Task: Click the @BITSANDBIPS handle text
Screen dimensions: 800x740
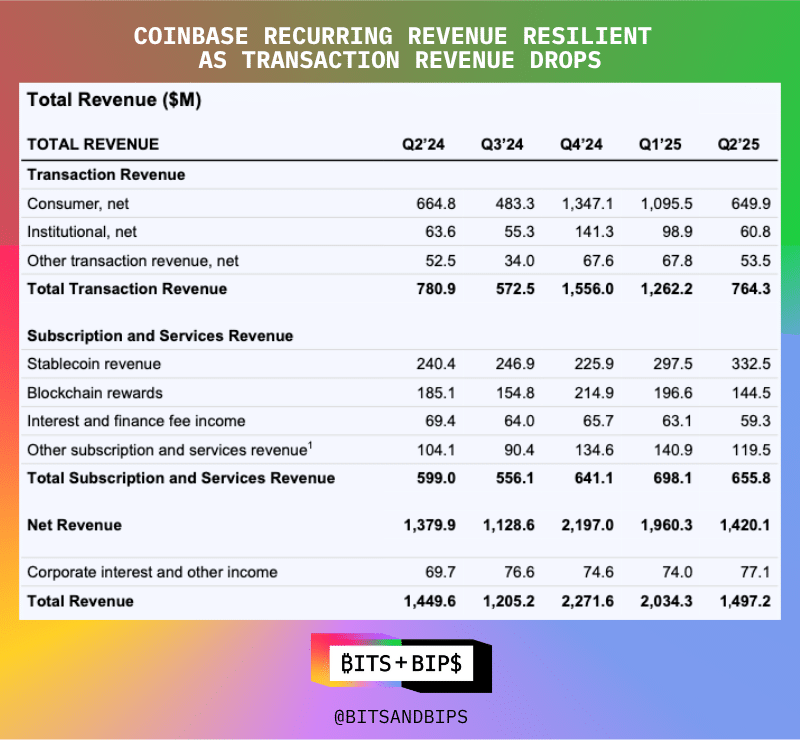Action: pyautogui.click(x=401, y=717)
